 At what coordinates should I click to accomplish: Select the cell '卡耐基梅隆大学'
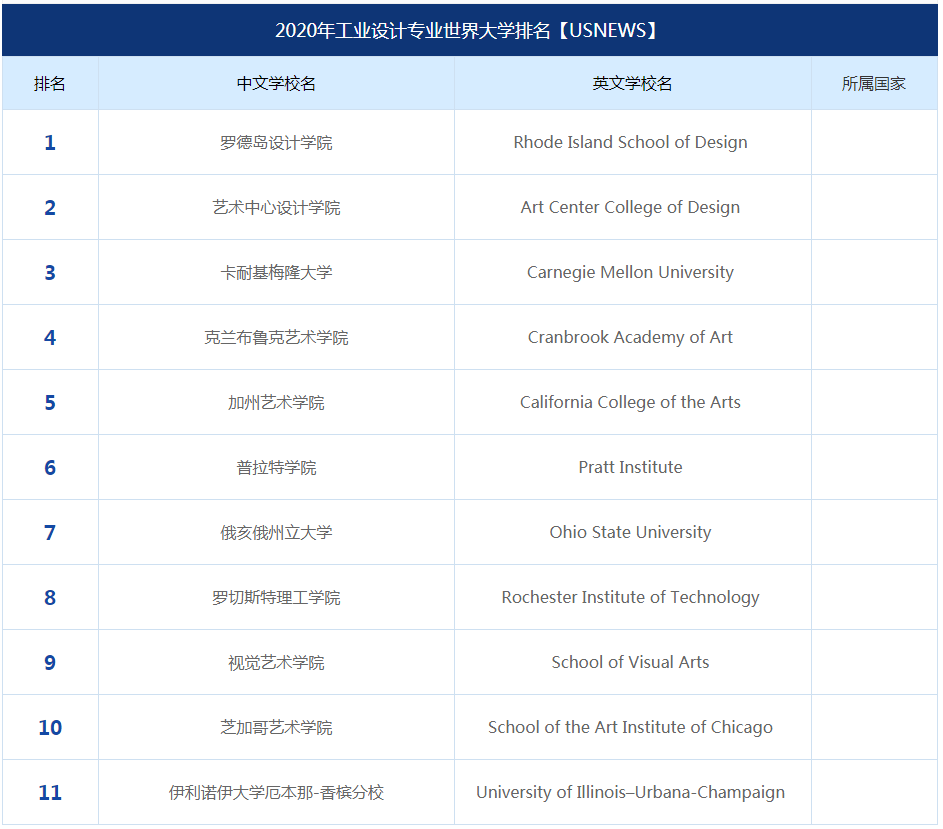[276, 273]
